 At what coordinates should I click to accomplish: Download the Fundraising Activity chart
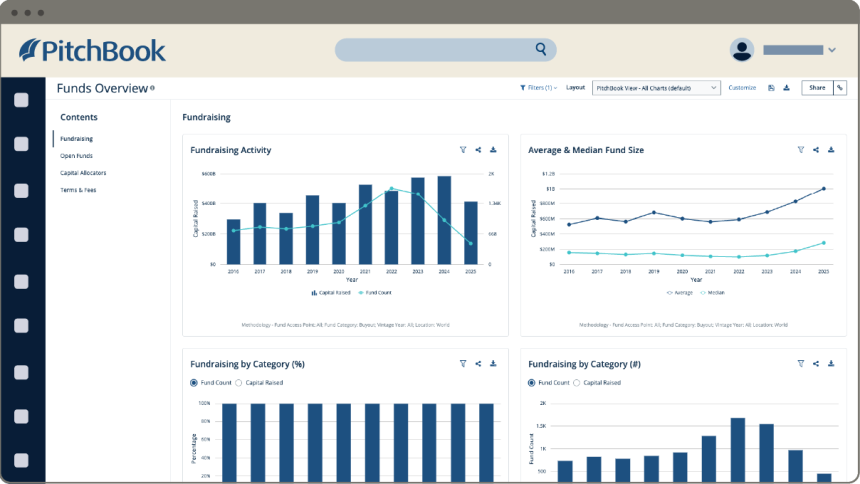[493, 150]
